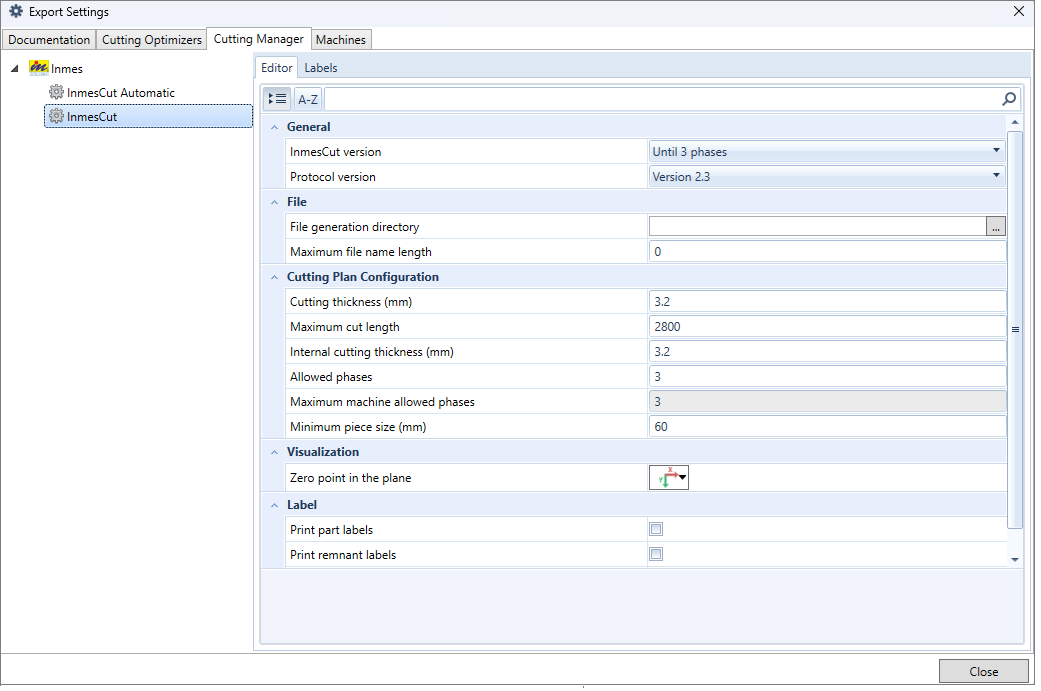
Task: Click the InmesCut Automatic gear icon
Action: (x=56, y=92)
